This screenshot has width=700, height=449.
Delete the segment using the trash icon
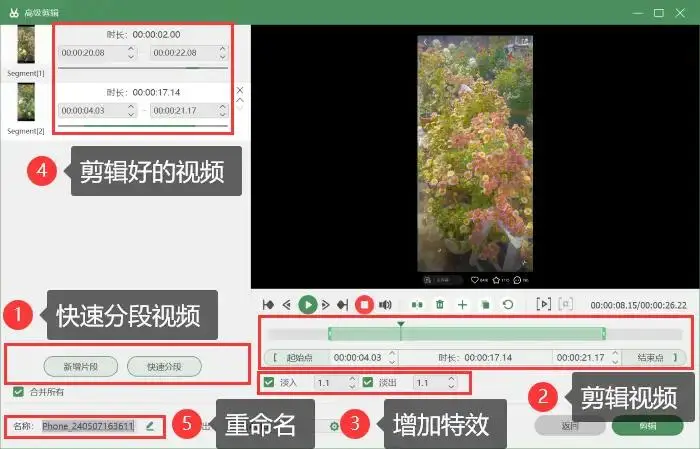point(440,304)
